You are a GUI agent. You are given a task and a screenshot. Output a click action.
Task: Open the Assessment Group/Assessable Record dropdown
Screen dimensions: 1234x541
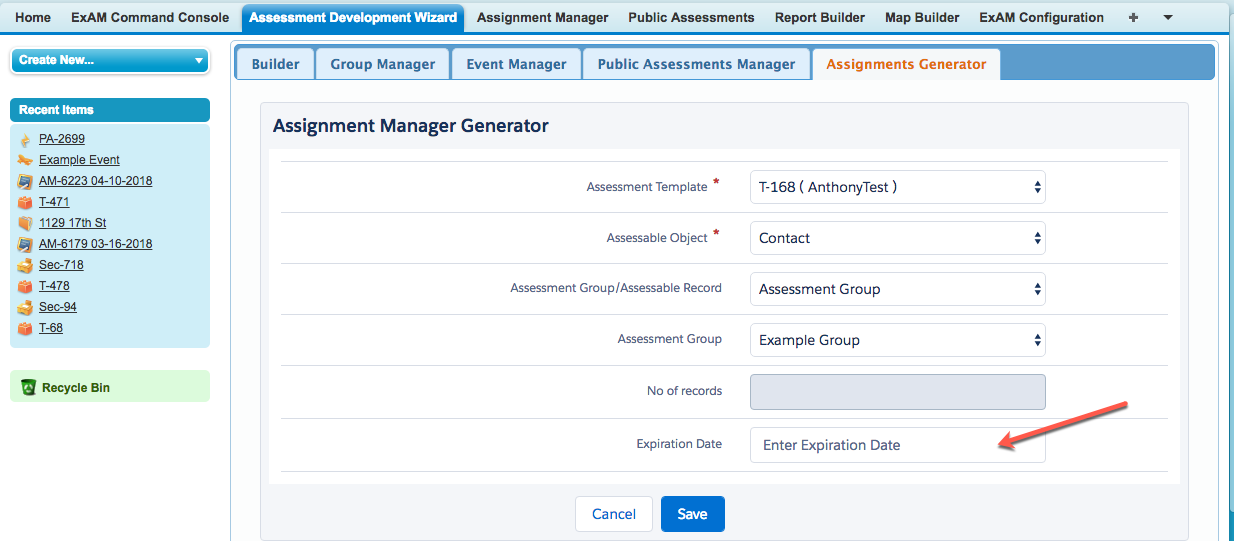[897, 289]
